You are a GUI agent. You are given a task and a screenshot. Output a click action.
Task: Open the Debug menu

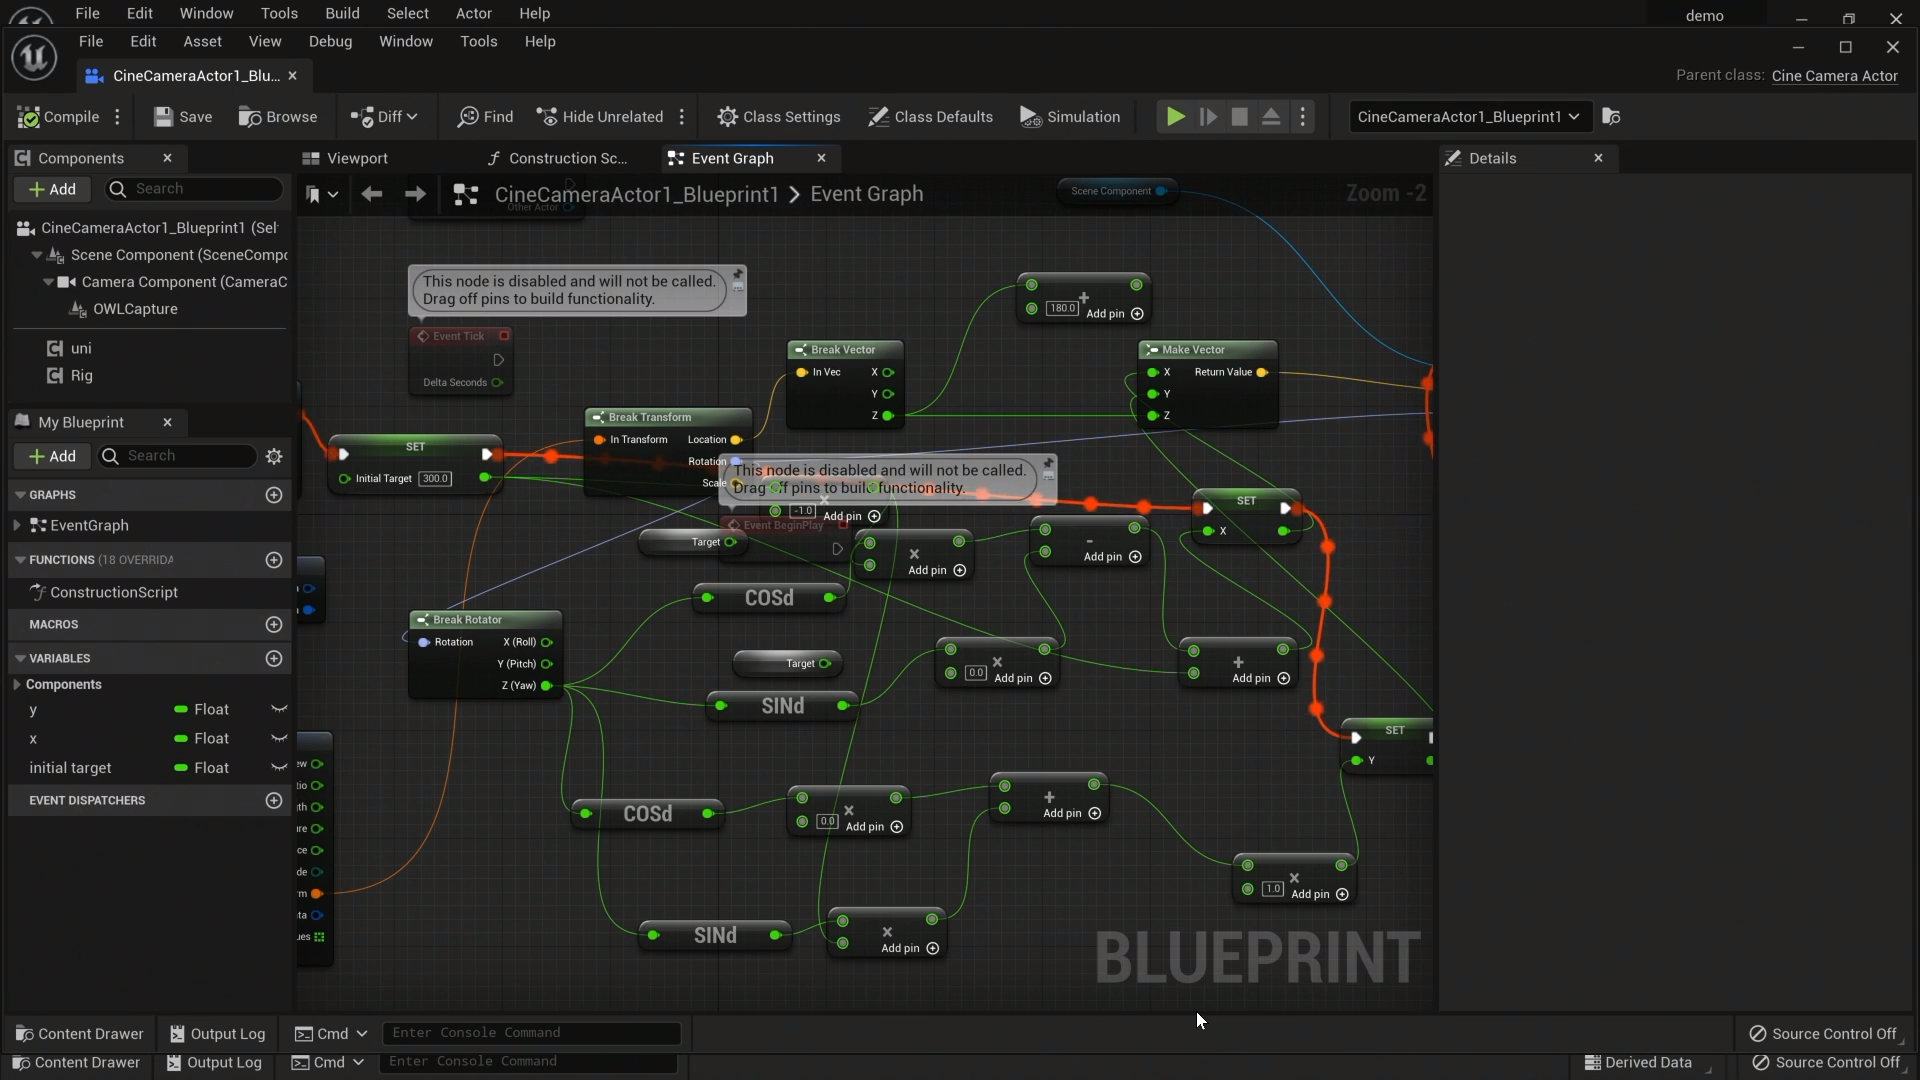330,41
